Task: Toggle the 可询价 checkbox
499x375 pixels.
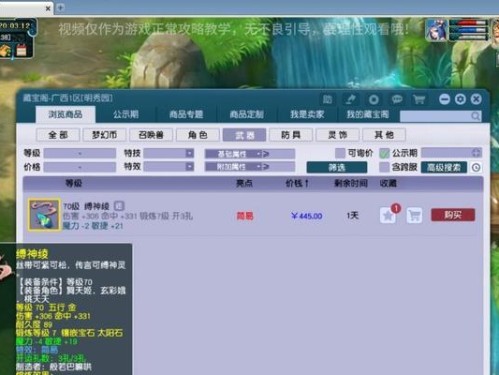Action: click(x=340, y=153)
